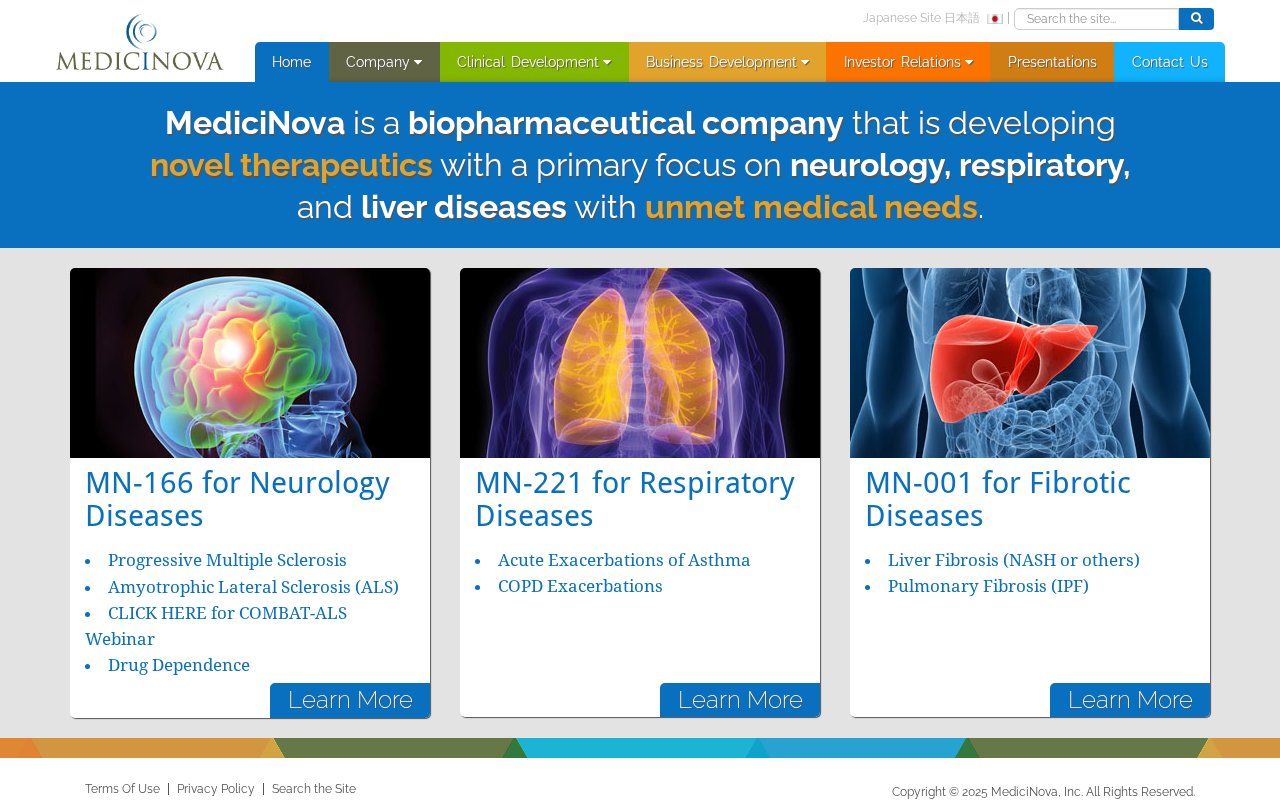Open MN-221 for Respiratory Diseases heading

tap(635, 499)
